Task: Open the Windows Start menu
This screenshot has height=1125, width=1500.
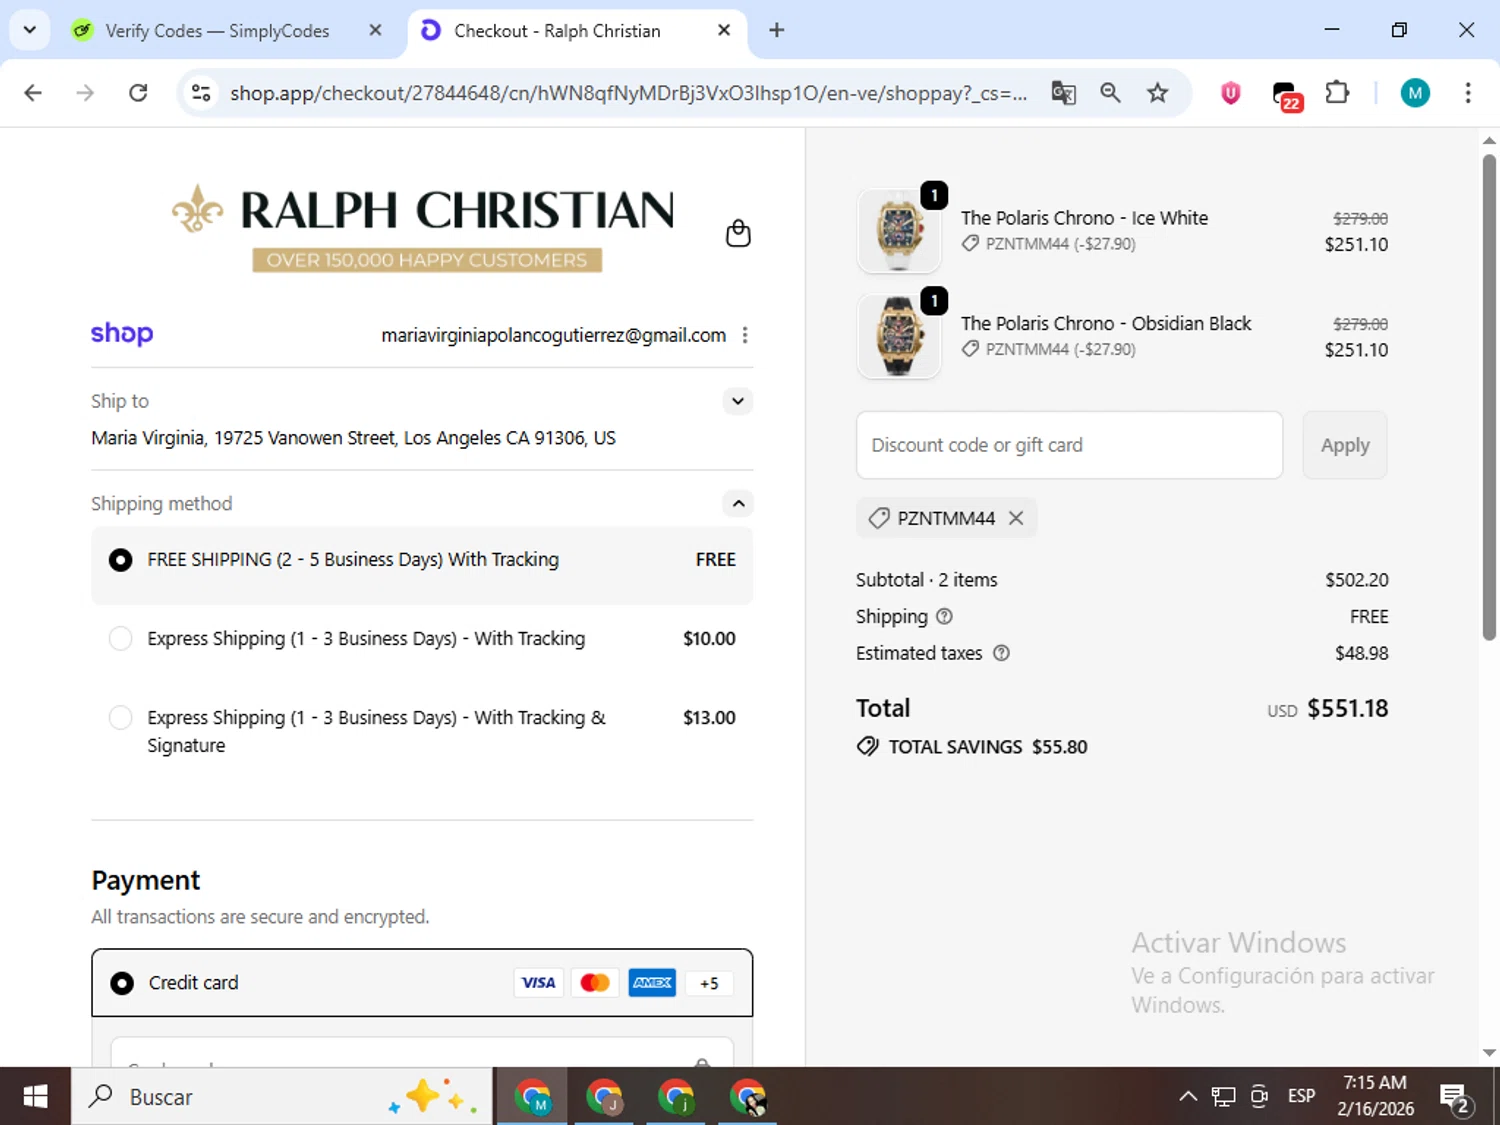Action: point(35,1097)
